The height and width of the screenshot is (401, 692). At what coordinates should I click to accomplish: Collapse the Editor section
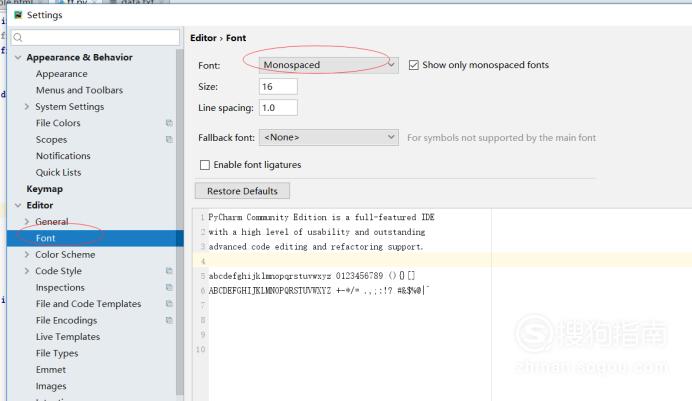(18, 205)
